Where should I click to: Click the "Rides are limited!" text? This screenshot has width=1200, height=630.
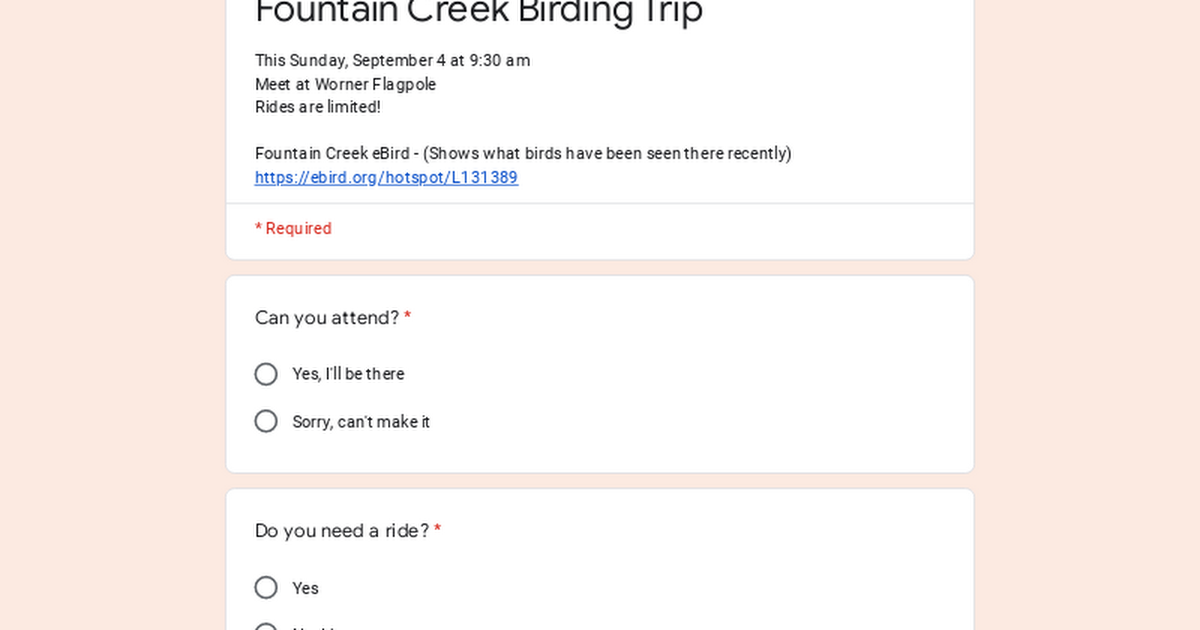[317, 107]
